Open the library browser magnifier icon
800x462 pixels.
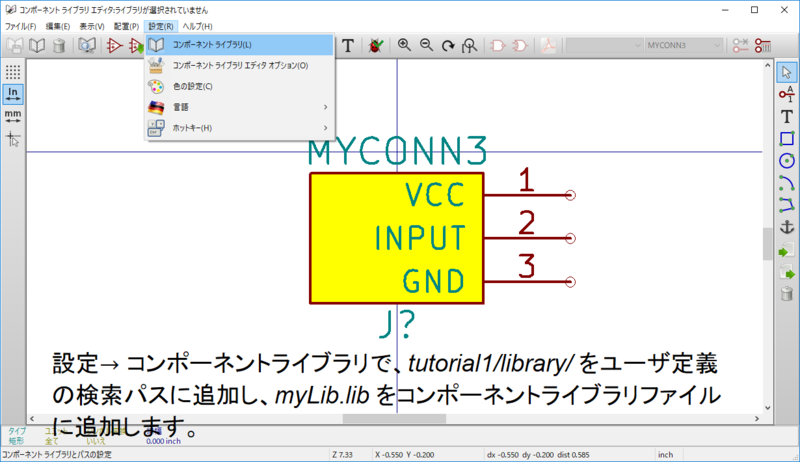click(x=87, y=45)
